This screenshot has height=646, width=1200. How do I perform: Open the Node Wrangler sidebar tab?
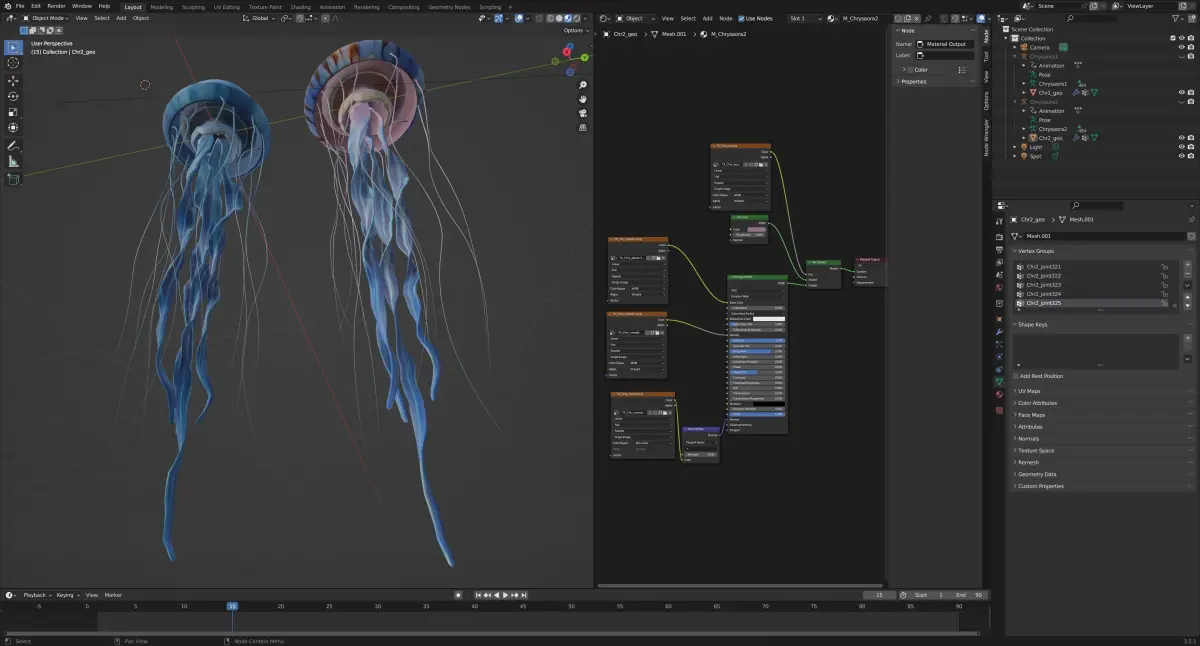[986, 137]
